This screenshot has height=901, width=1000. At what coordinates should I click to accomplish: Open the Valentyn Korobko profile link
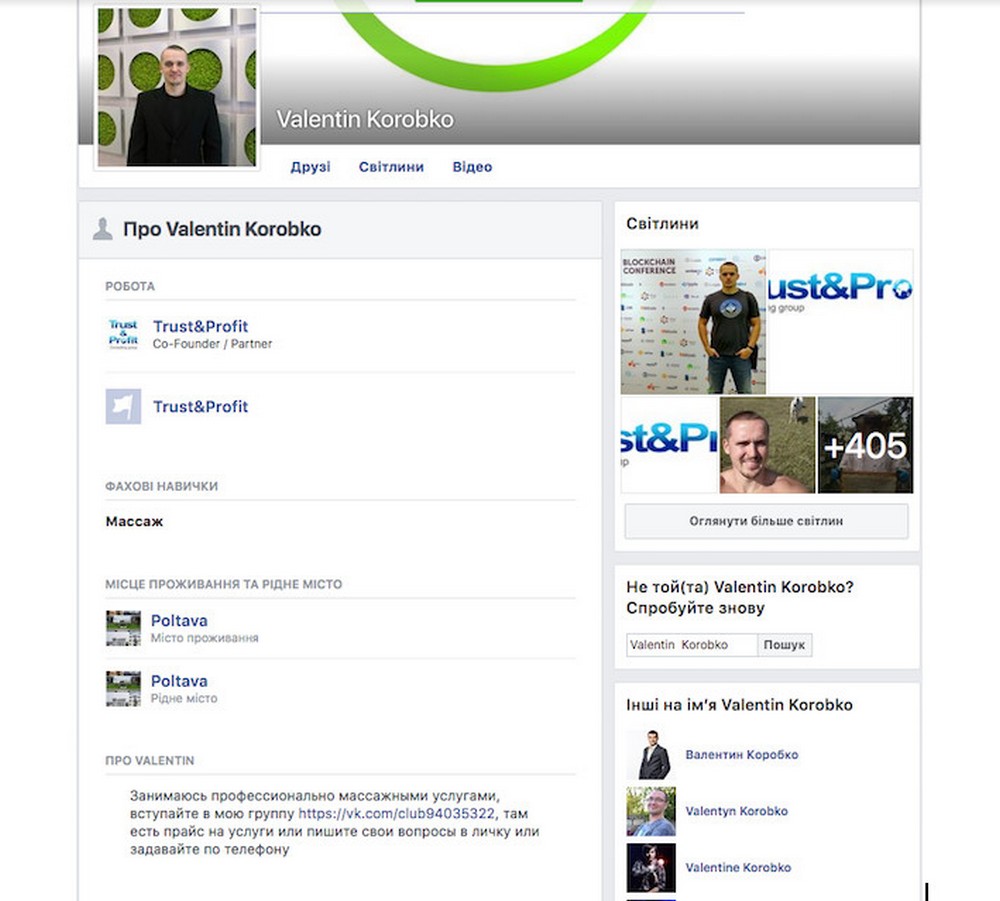coord(737,811)
